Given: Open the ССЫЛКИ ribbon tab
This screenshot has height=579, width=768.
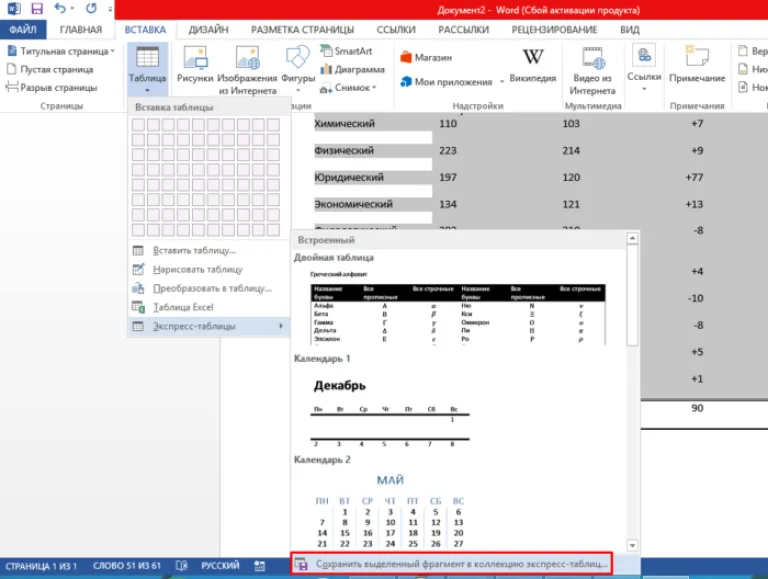Looking at the screenshot, I should pyautogui.click(x=396, y=29).
